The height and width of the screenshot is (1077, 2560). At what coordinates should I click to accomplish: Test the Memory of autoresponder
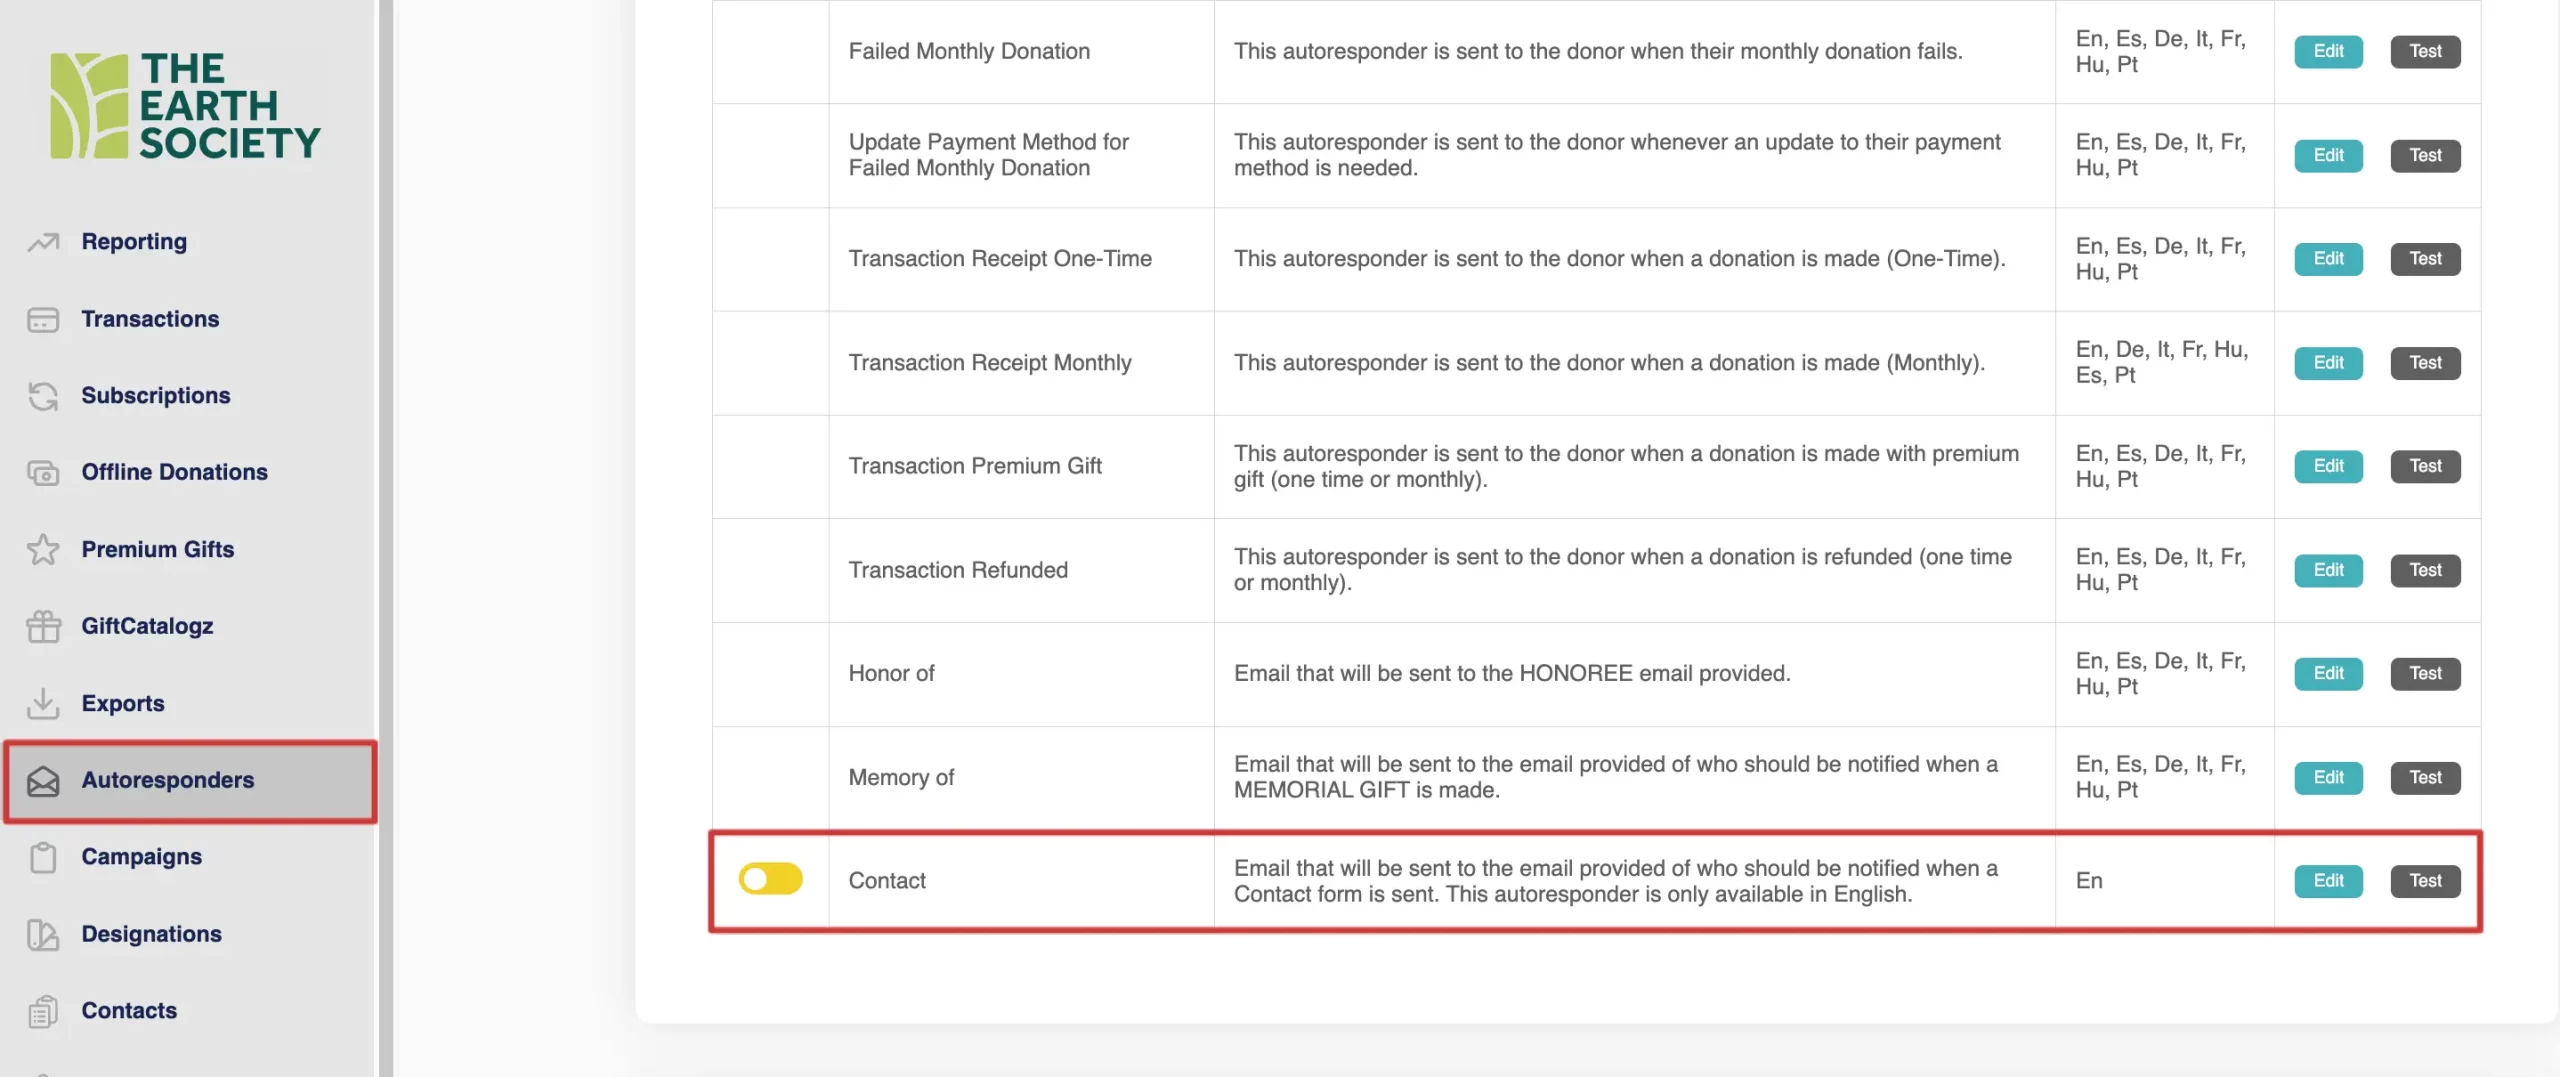tap(2425, 777)
